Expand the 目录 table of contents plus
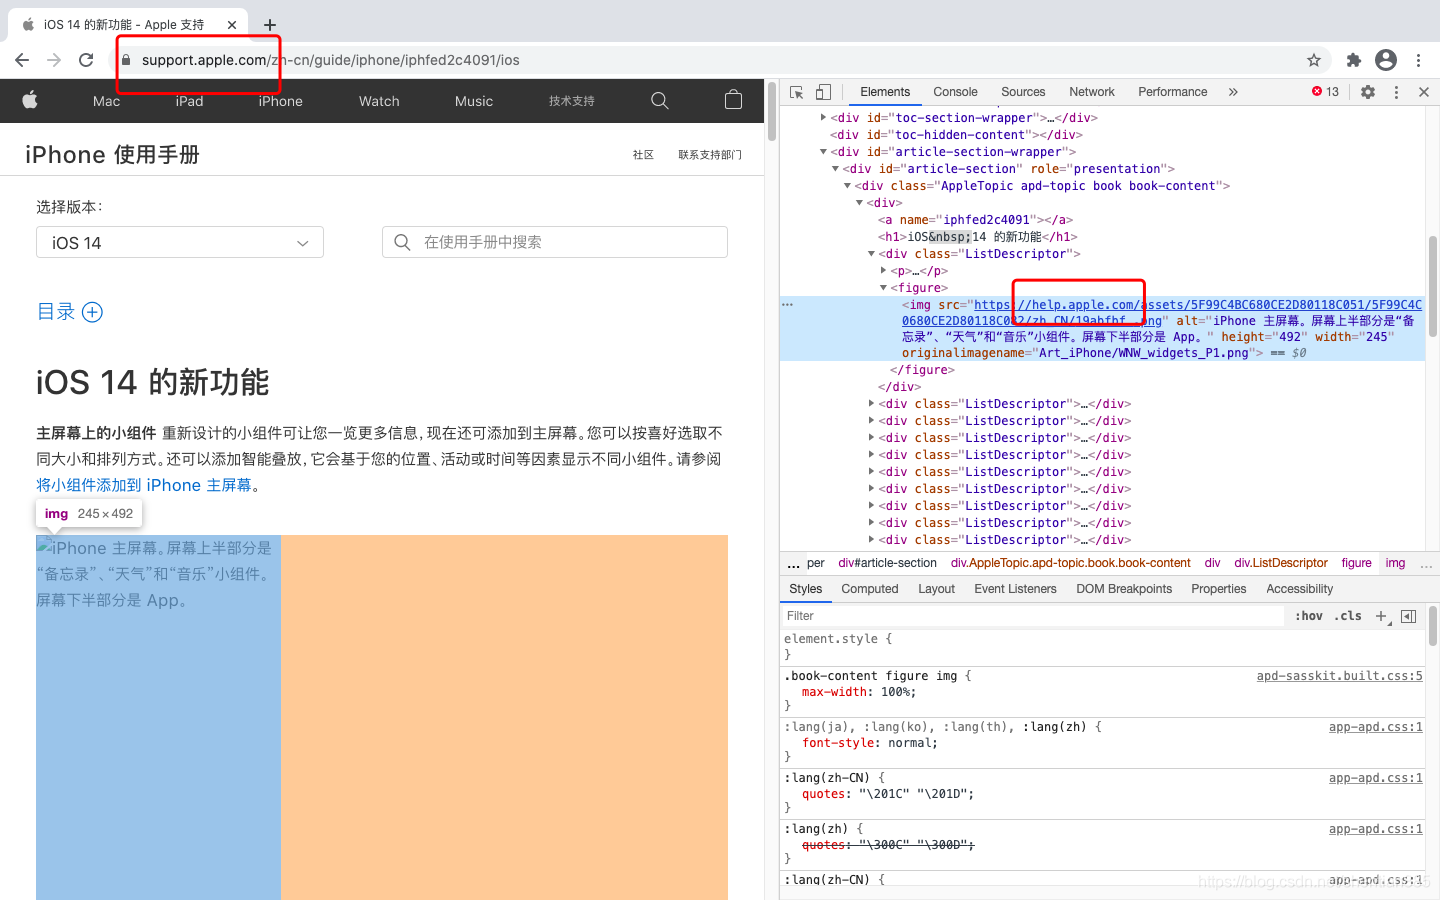Viewport: 1440px width, 900px height. click(92, 312)
